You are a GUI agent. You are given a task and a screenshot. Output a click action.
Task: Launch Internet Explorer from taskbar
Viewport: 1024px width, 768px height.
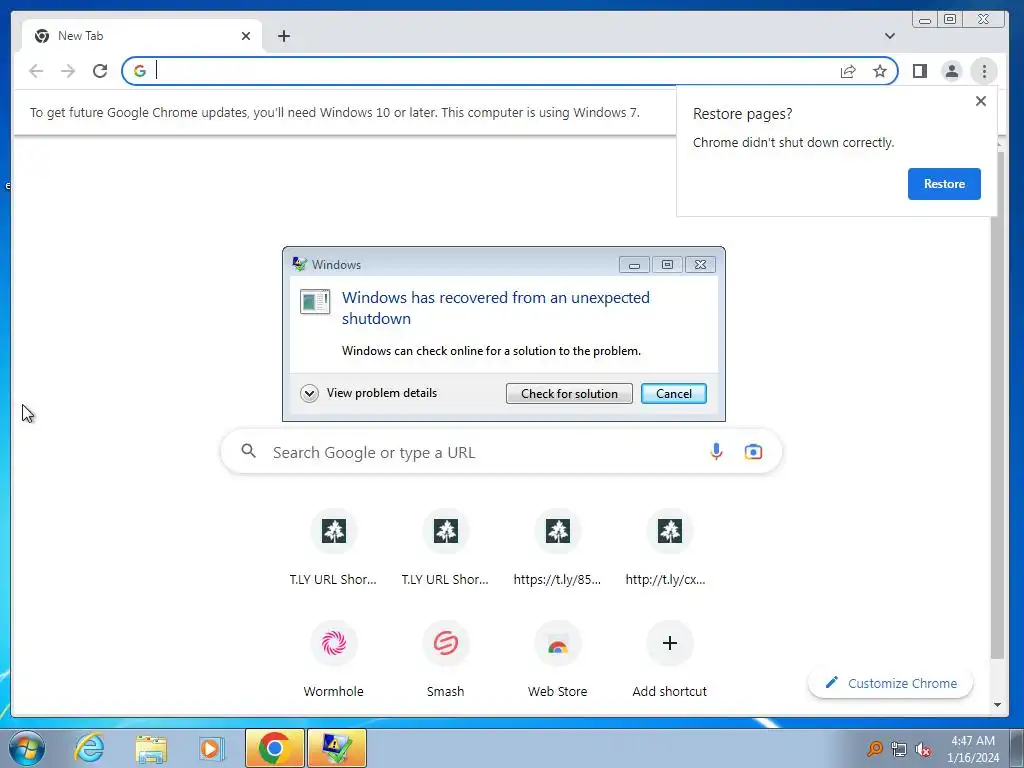(89, 748)
